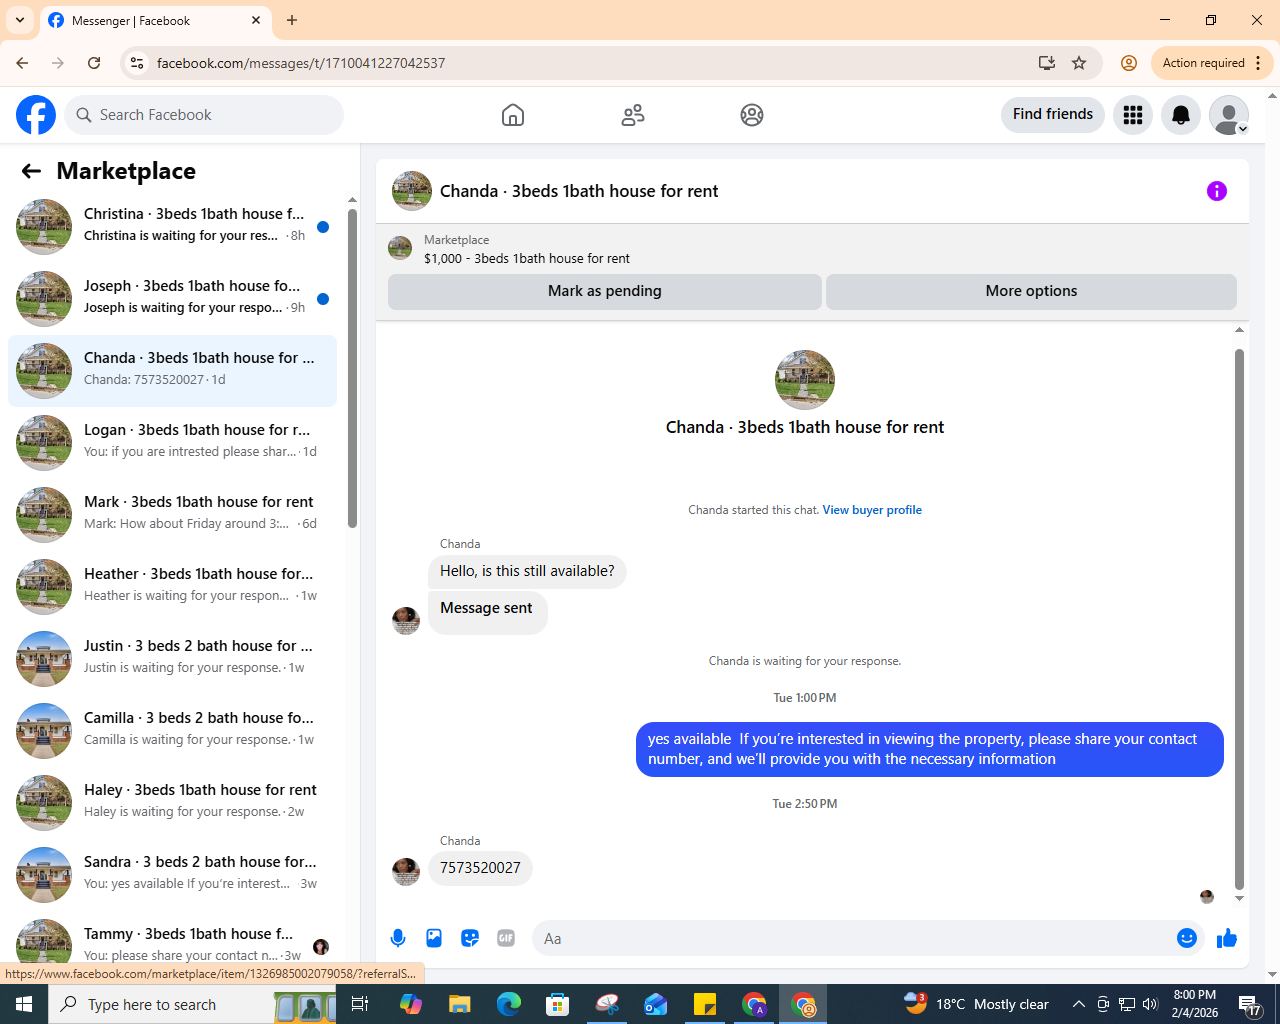Close the Messenger tab
The width and height of the screenshot is (1280, 1024).
[256, 20]
